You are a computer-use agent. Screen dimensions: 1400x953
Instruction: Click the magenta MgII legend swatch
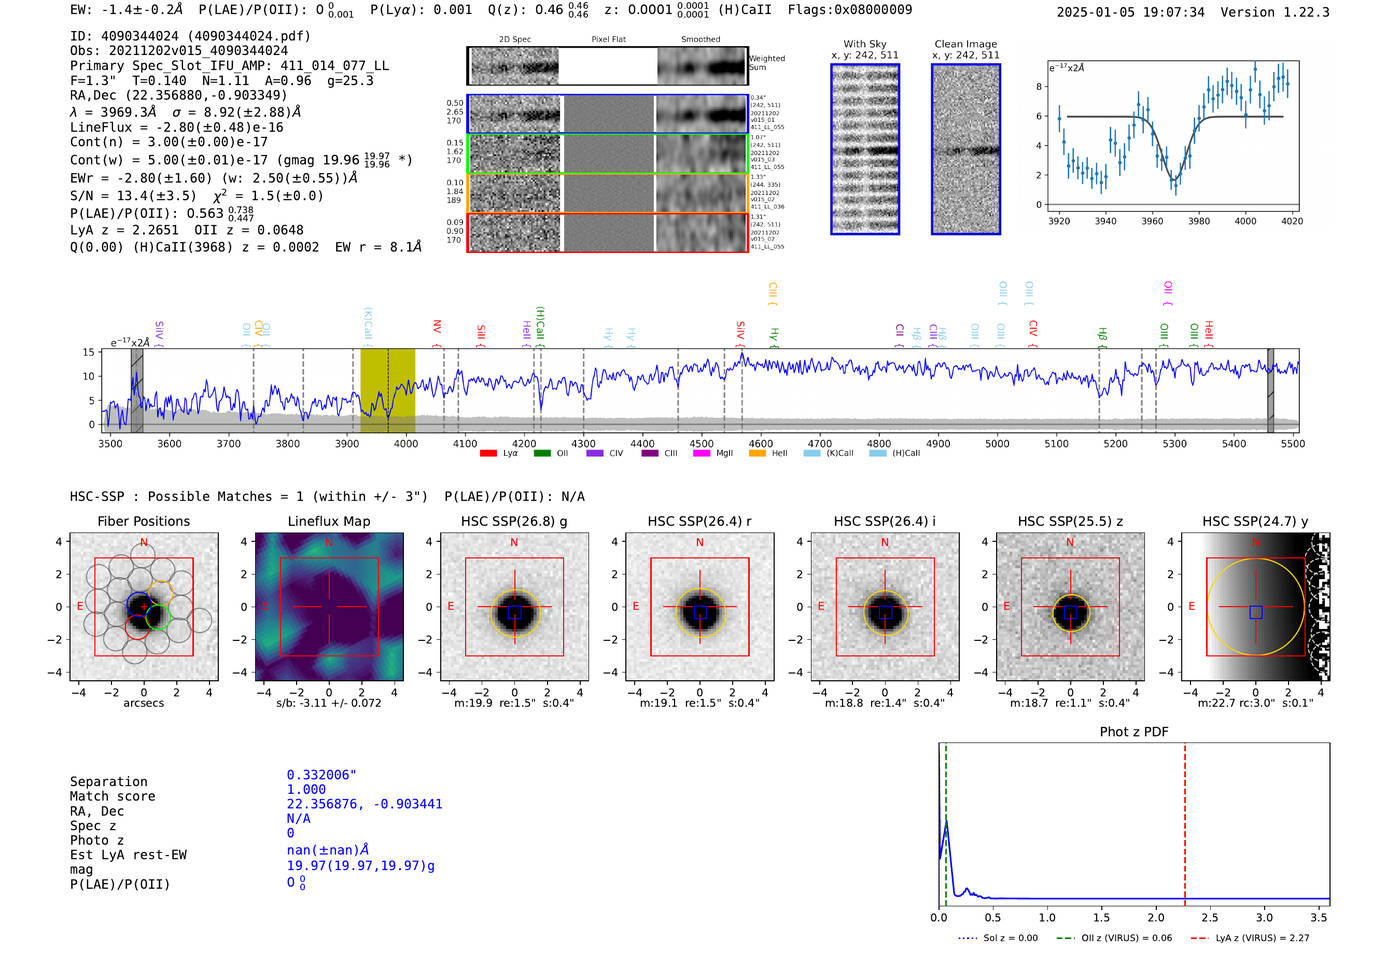[701, 454]
